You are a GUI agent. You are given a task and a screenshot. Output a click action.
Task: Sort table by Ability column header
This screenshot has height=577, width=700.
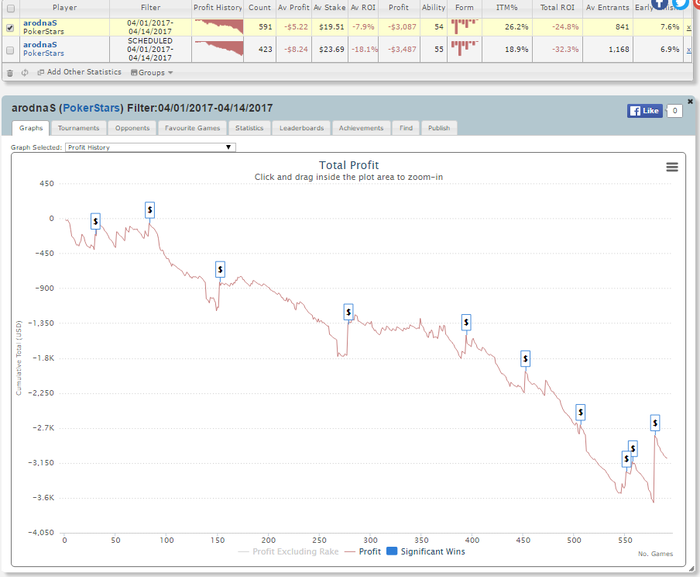pyautogui.click(x=433, y=8)
